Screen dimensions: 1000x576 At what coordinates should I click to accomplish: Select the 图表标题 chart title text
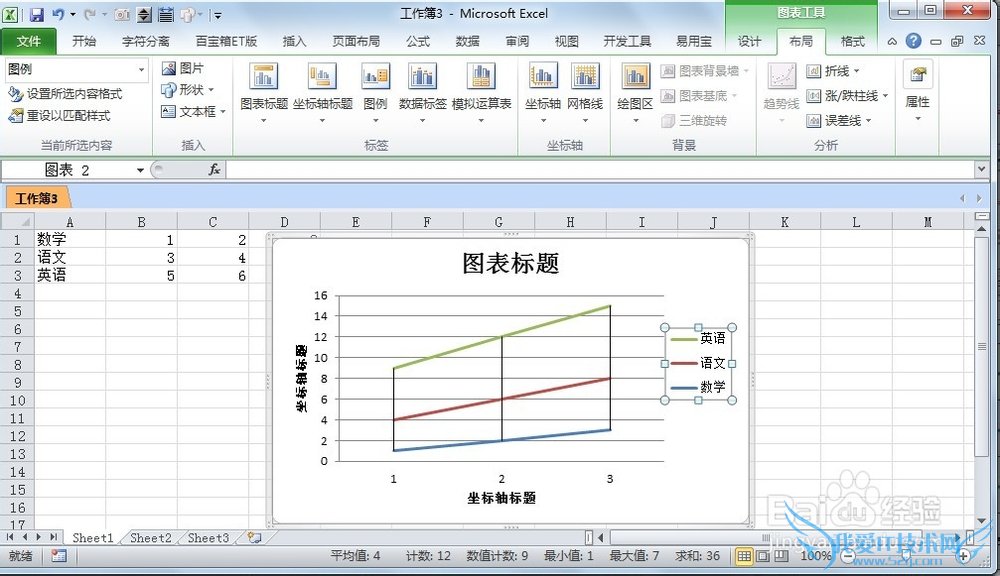[511, 263]
